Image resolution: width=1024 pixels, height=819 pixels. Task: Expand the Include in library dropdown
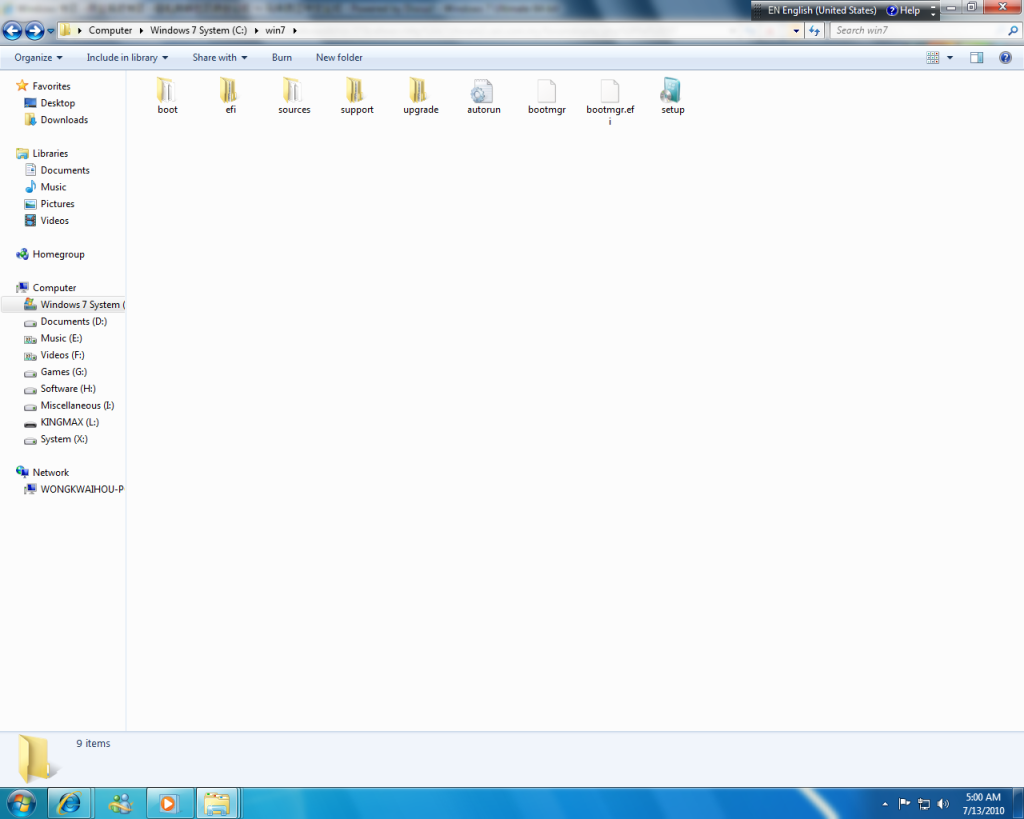(127, 58)
